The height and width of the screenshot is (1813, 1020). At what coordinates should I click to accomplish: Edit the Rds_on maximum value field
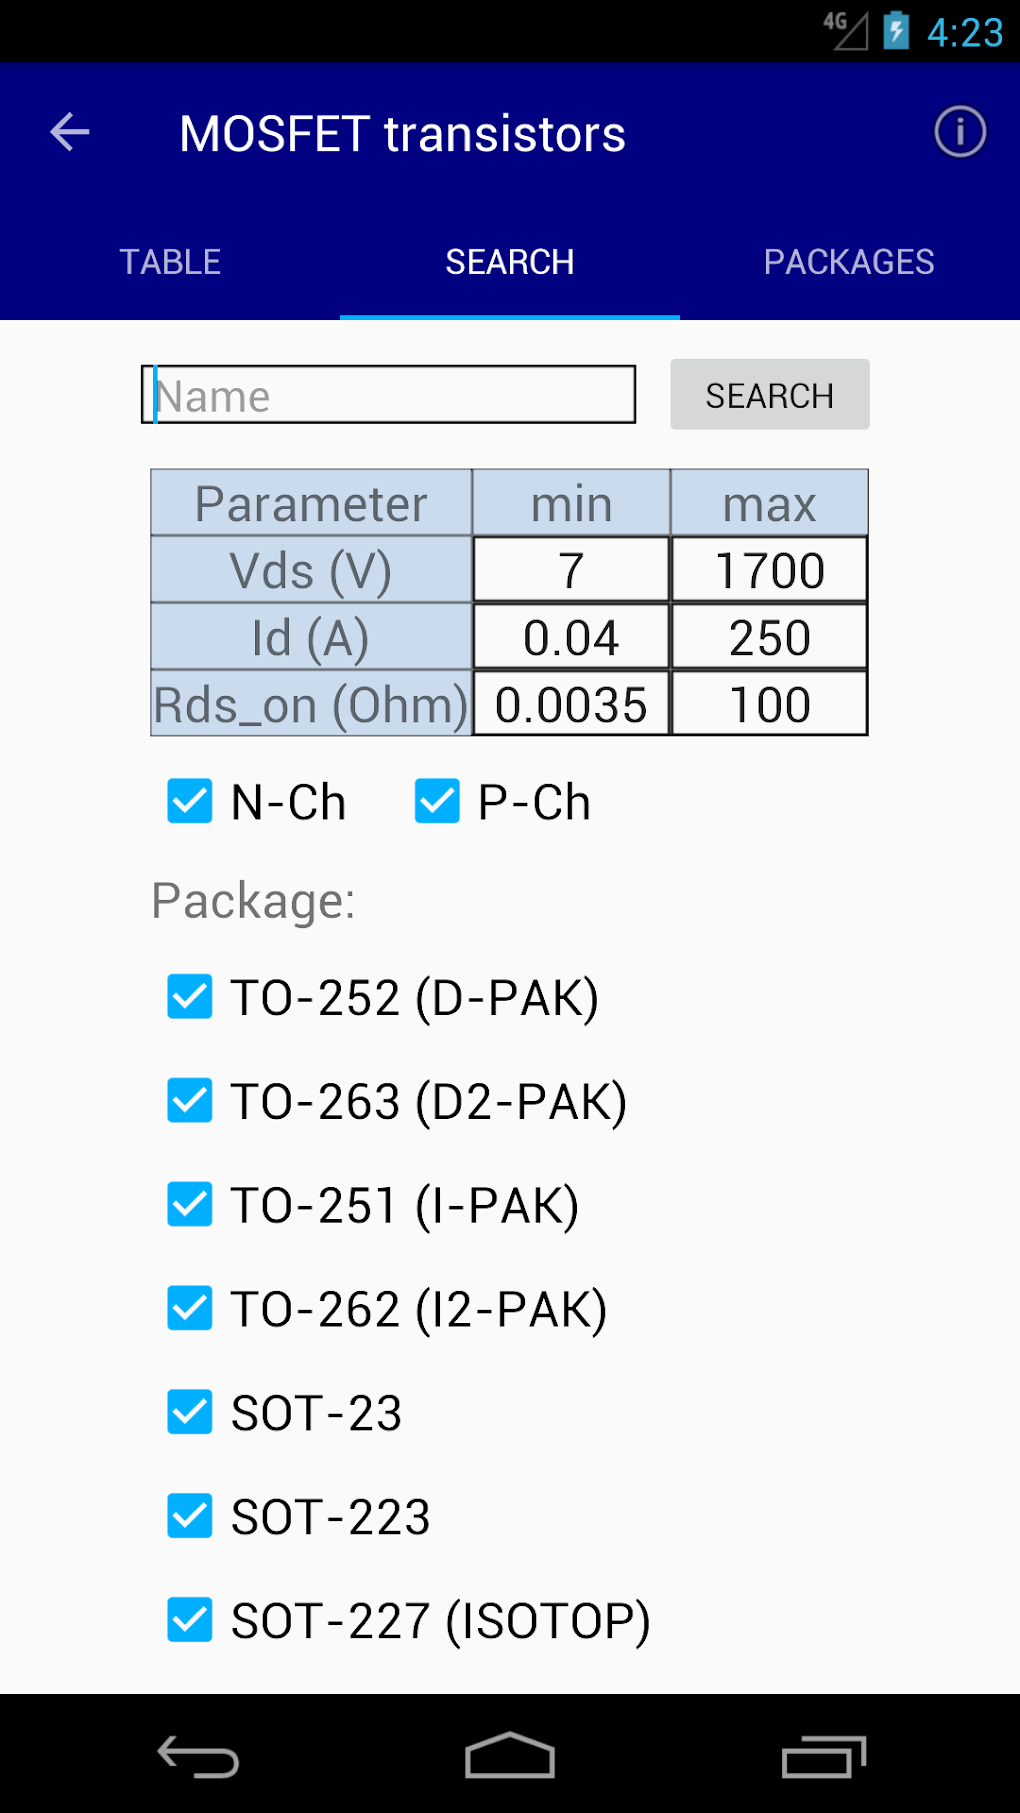(769, 704)
